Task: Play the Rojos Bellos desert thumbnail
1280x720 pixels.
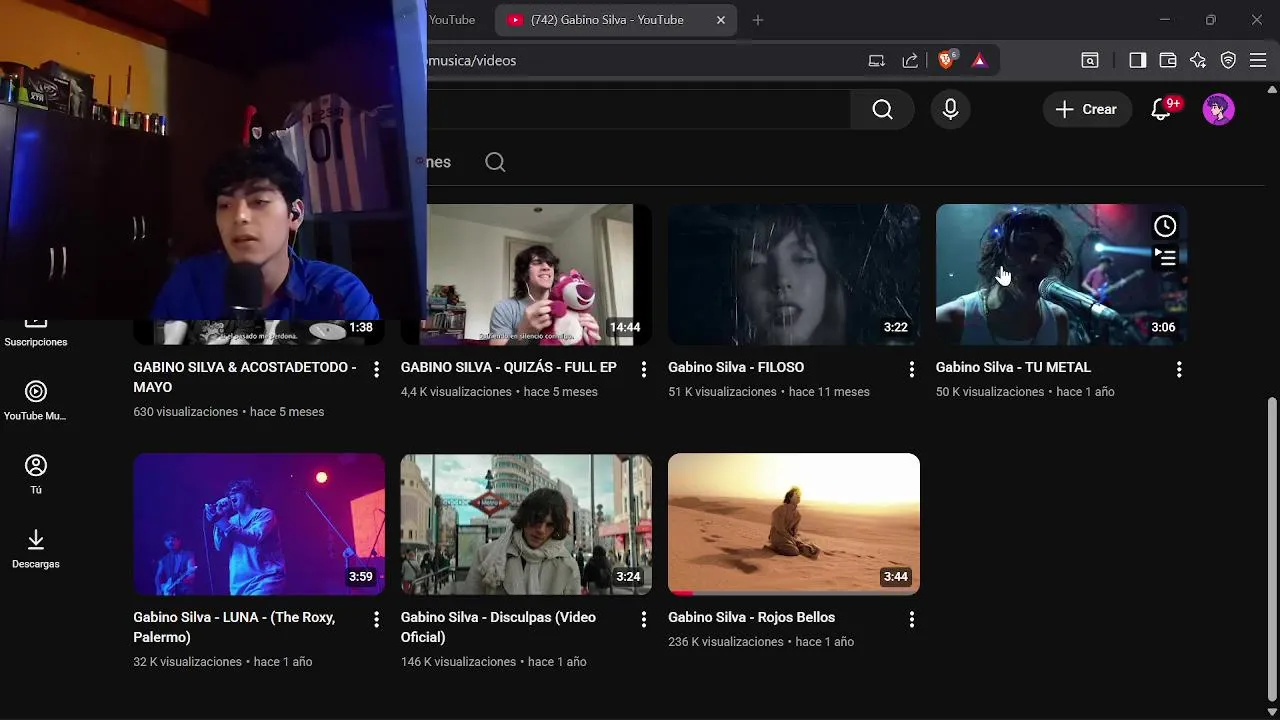Action: pos(794,524)
